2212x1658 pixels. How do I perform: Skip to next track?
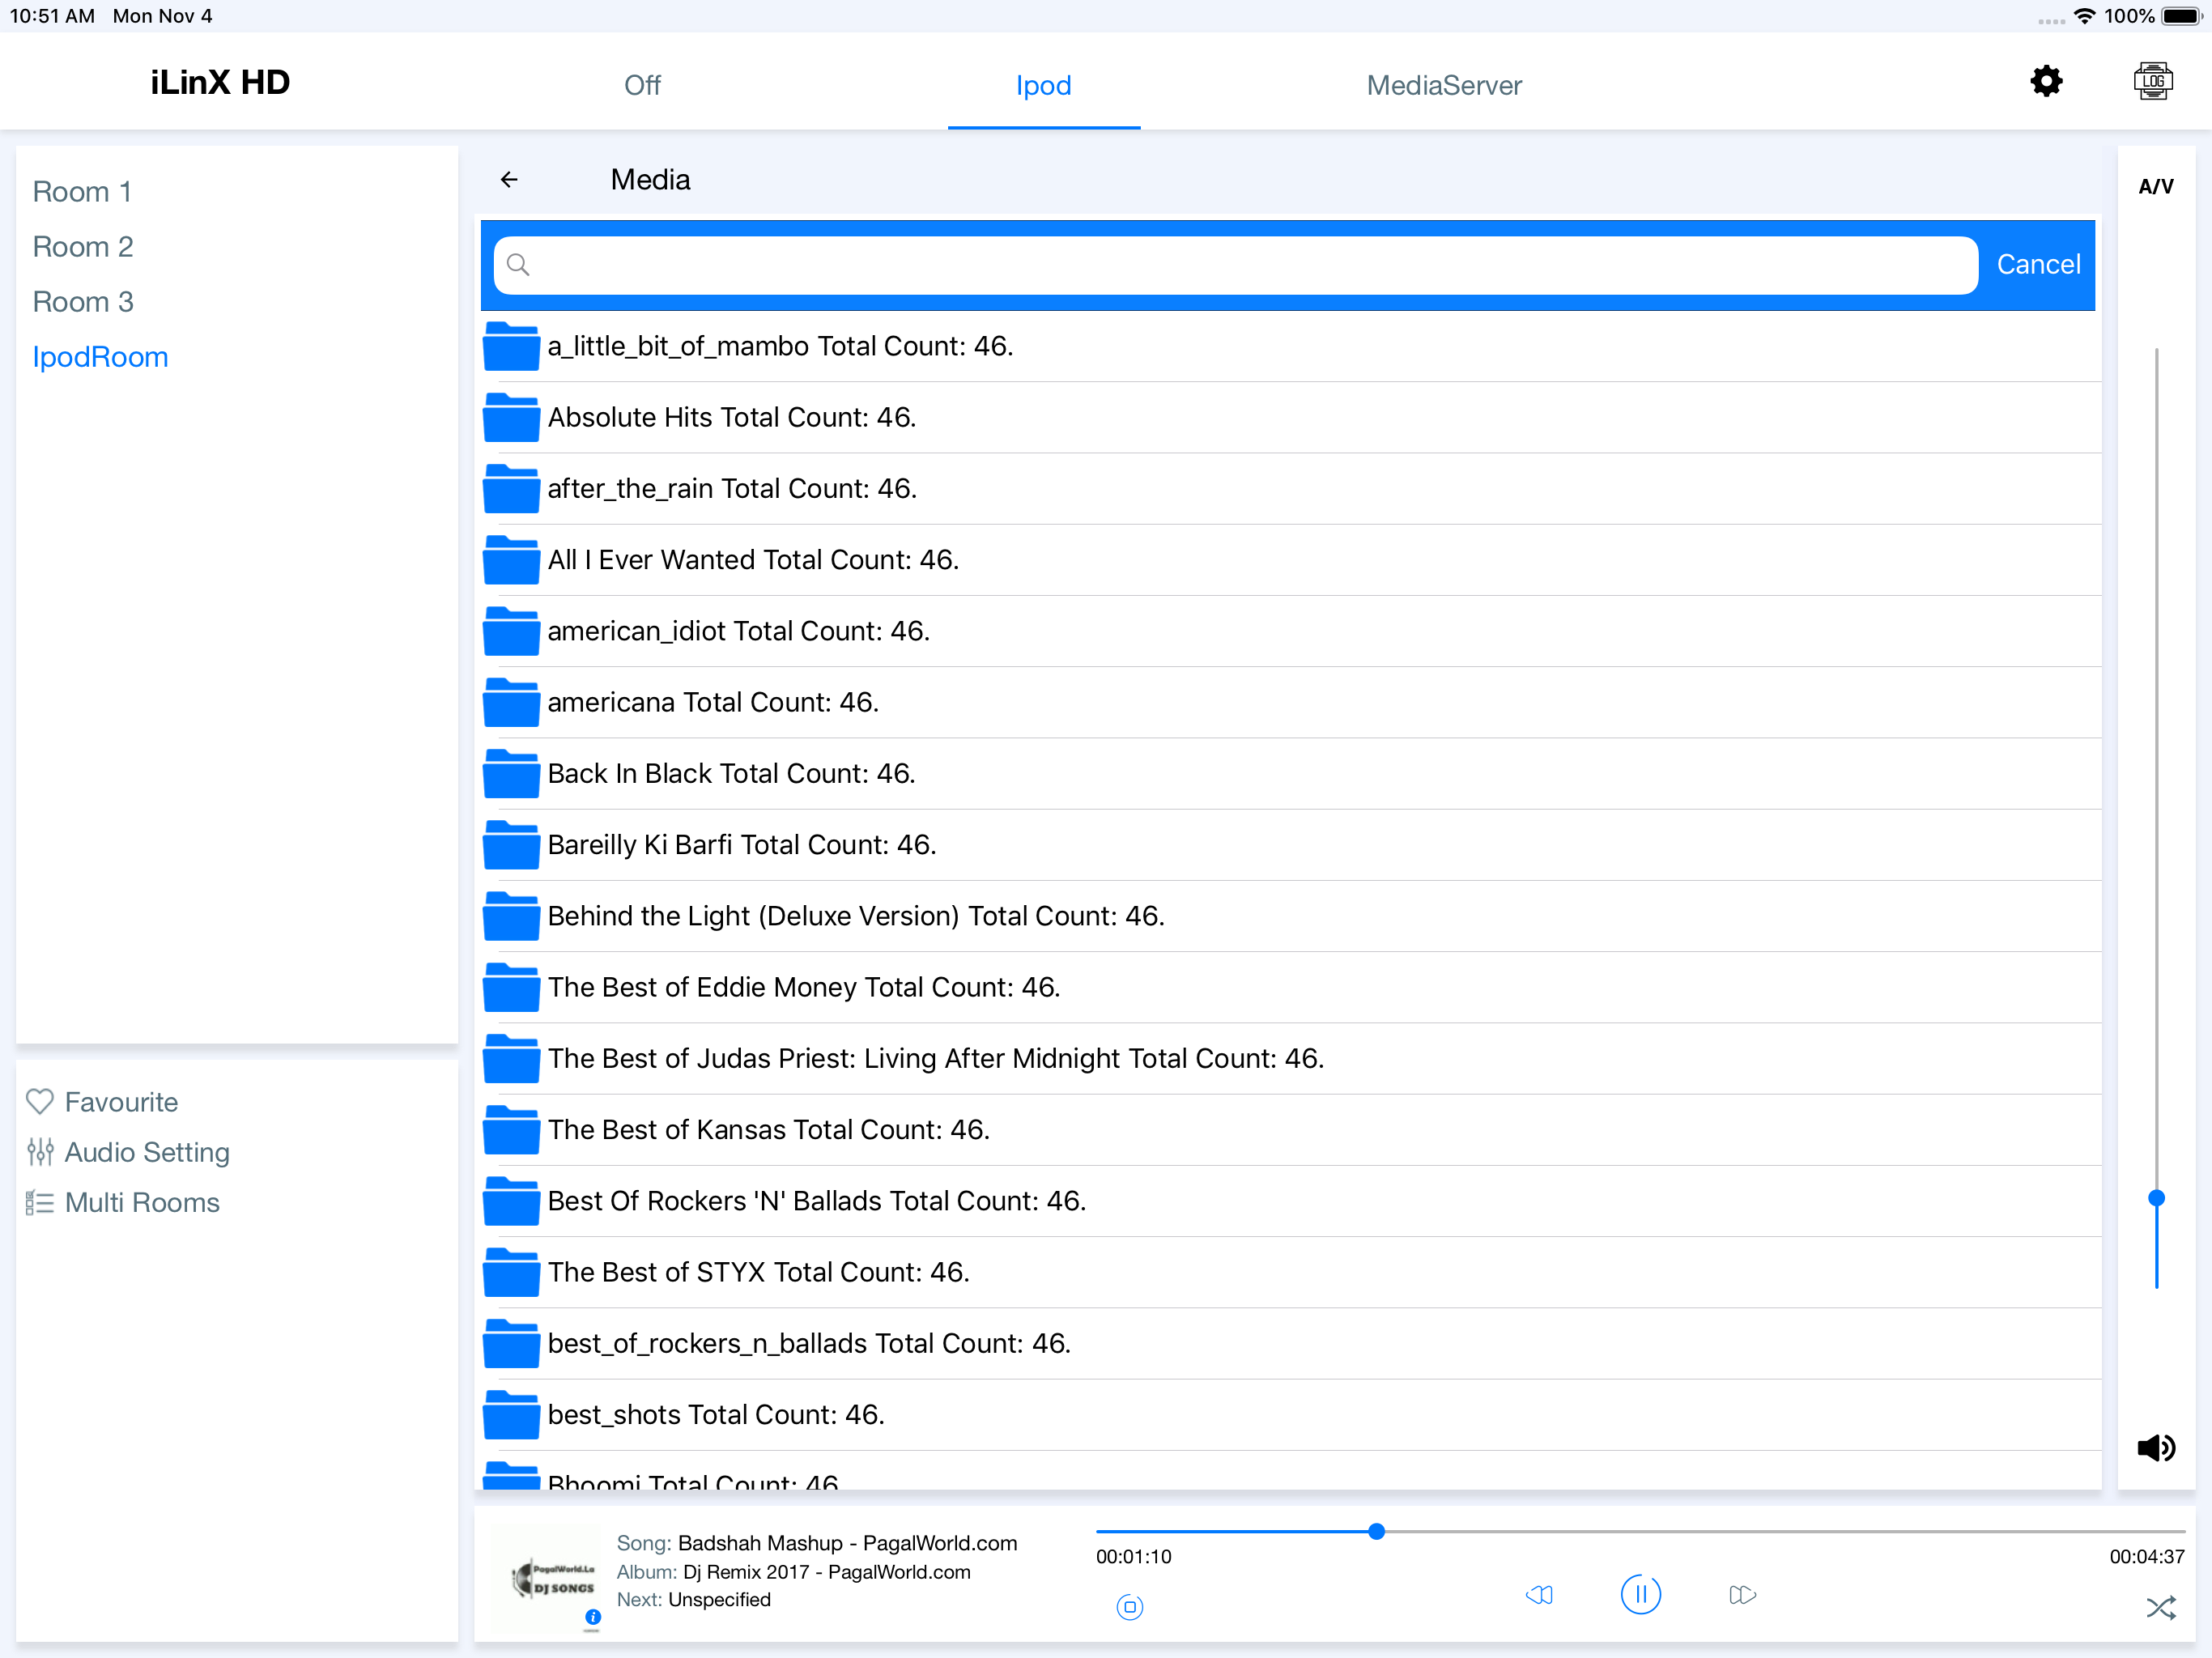pyautogui.click(x=1742, y=1595)
